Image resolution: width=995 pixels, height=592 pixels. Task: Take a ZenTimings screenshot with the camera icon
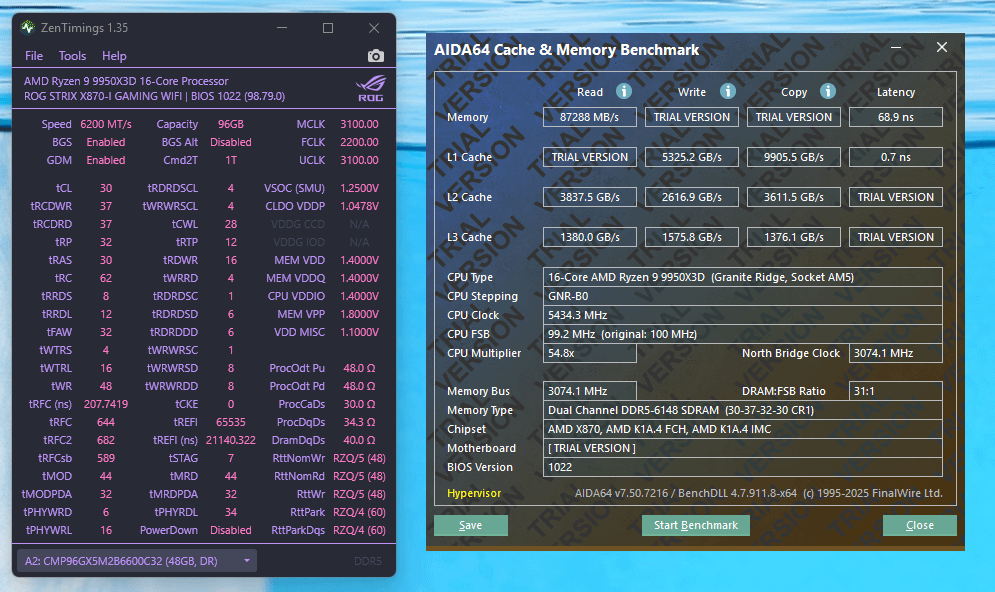[x=376, y=56]
